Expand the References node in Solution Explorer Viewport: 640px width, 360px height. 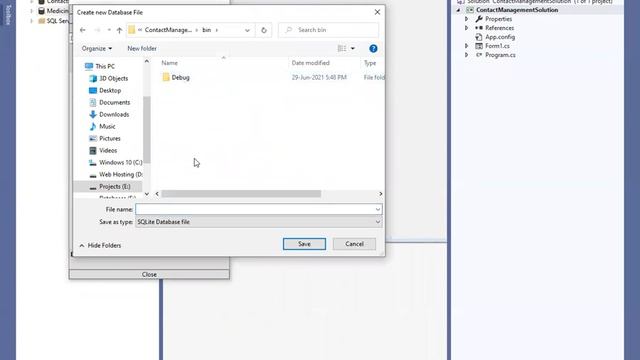pyautogui.click(x=467, y=28)
